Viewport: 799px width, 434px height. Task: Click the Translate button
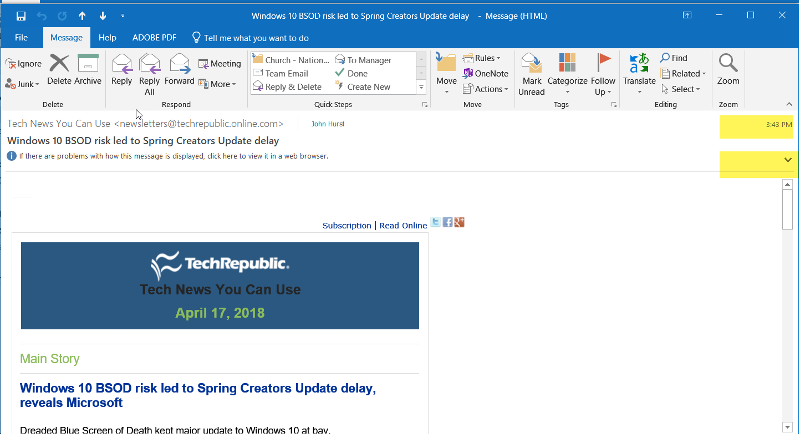[639, 75]
